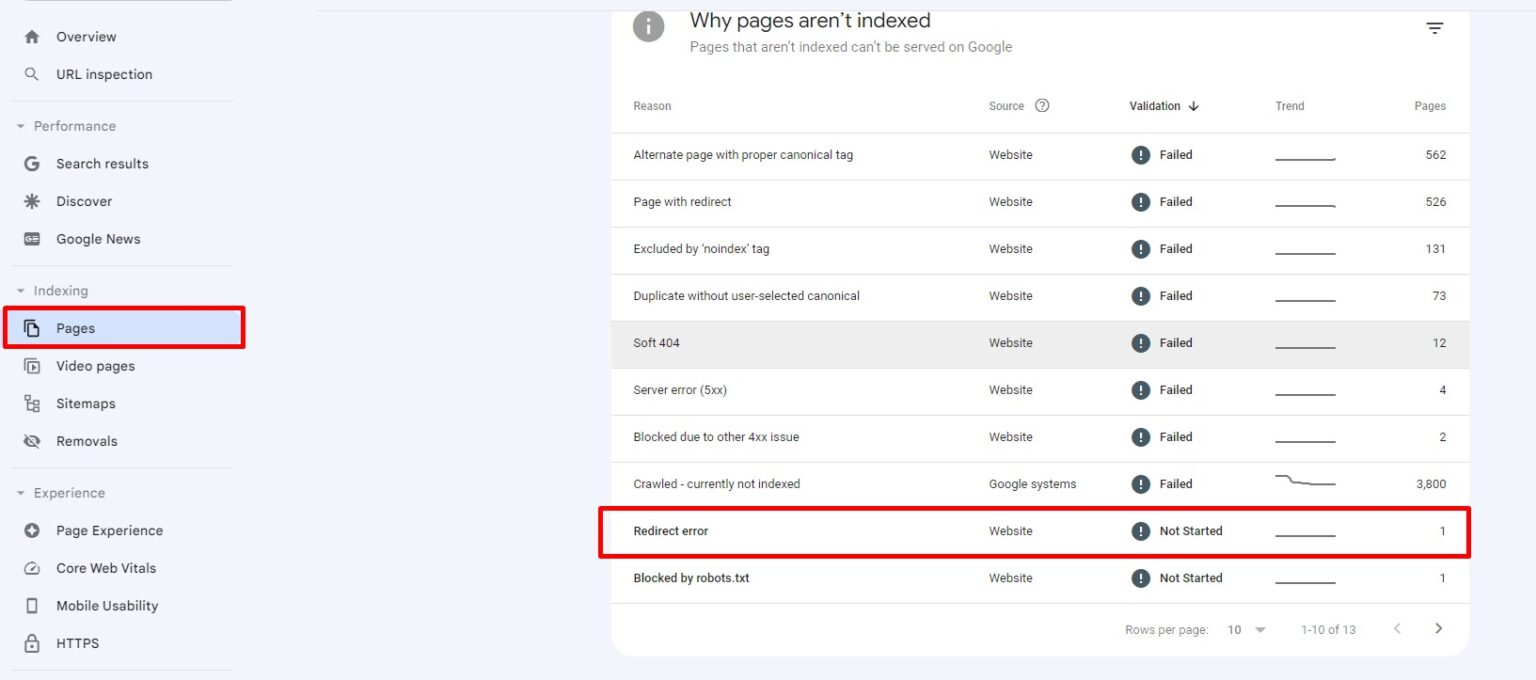This screenshot has height=680, width=1536.
Task: Select Sitemaps in the sidebar
Action: [85, 403]
